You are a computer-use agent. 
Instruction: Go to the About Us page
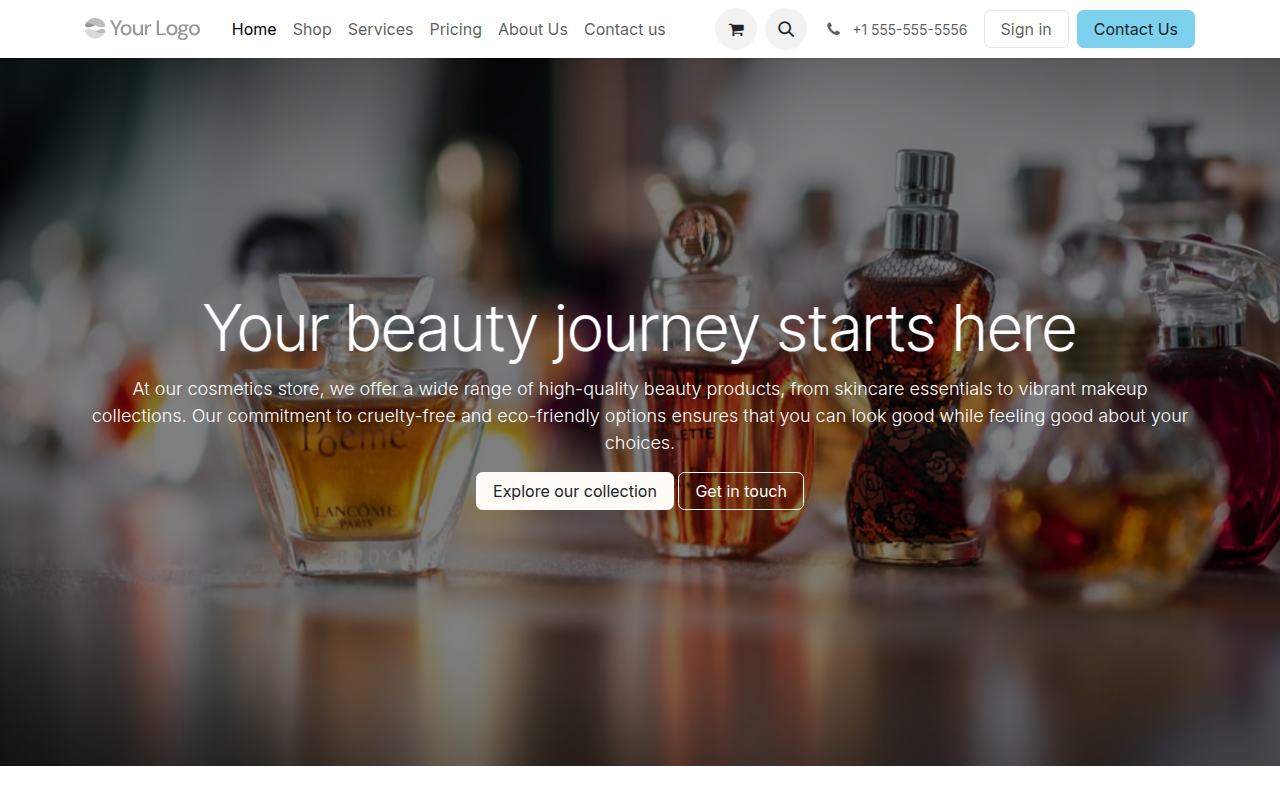tap(532, 29)
